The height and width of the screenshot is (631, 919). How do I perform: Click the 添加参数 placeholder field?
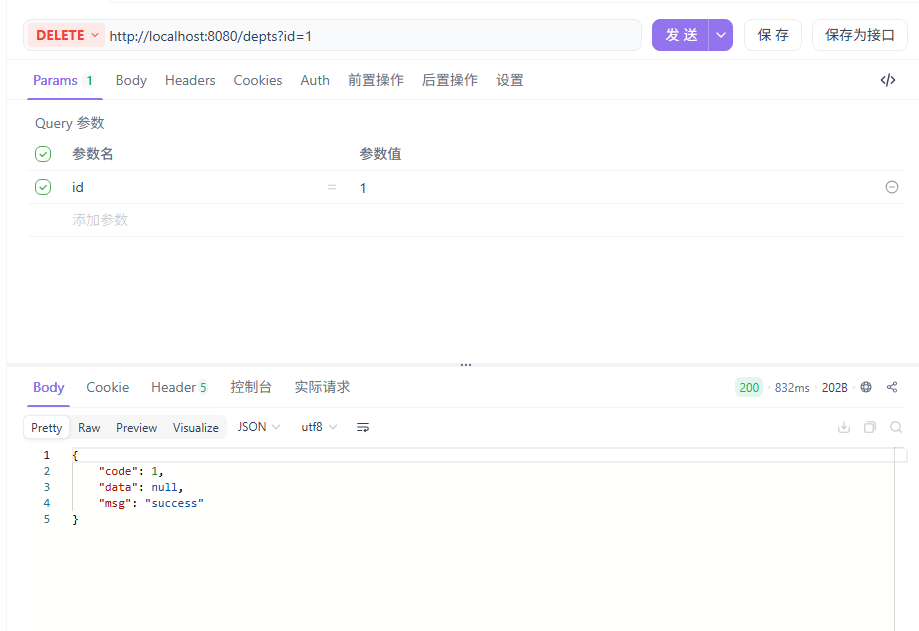[x=100, y=220]
